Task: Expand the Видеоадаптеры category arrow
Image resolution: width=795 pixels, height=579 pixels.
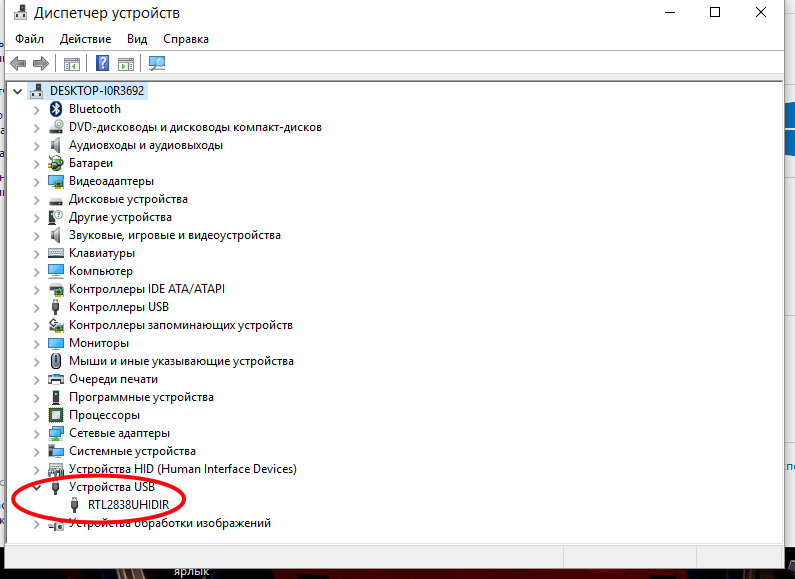Action: [x=37, y=182]
